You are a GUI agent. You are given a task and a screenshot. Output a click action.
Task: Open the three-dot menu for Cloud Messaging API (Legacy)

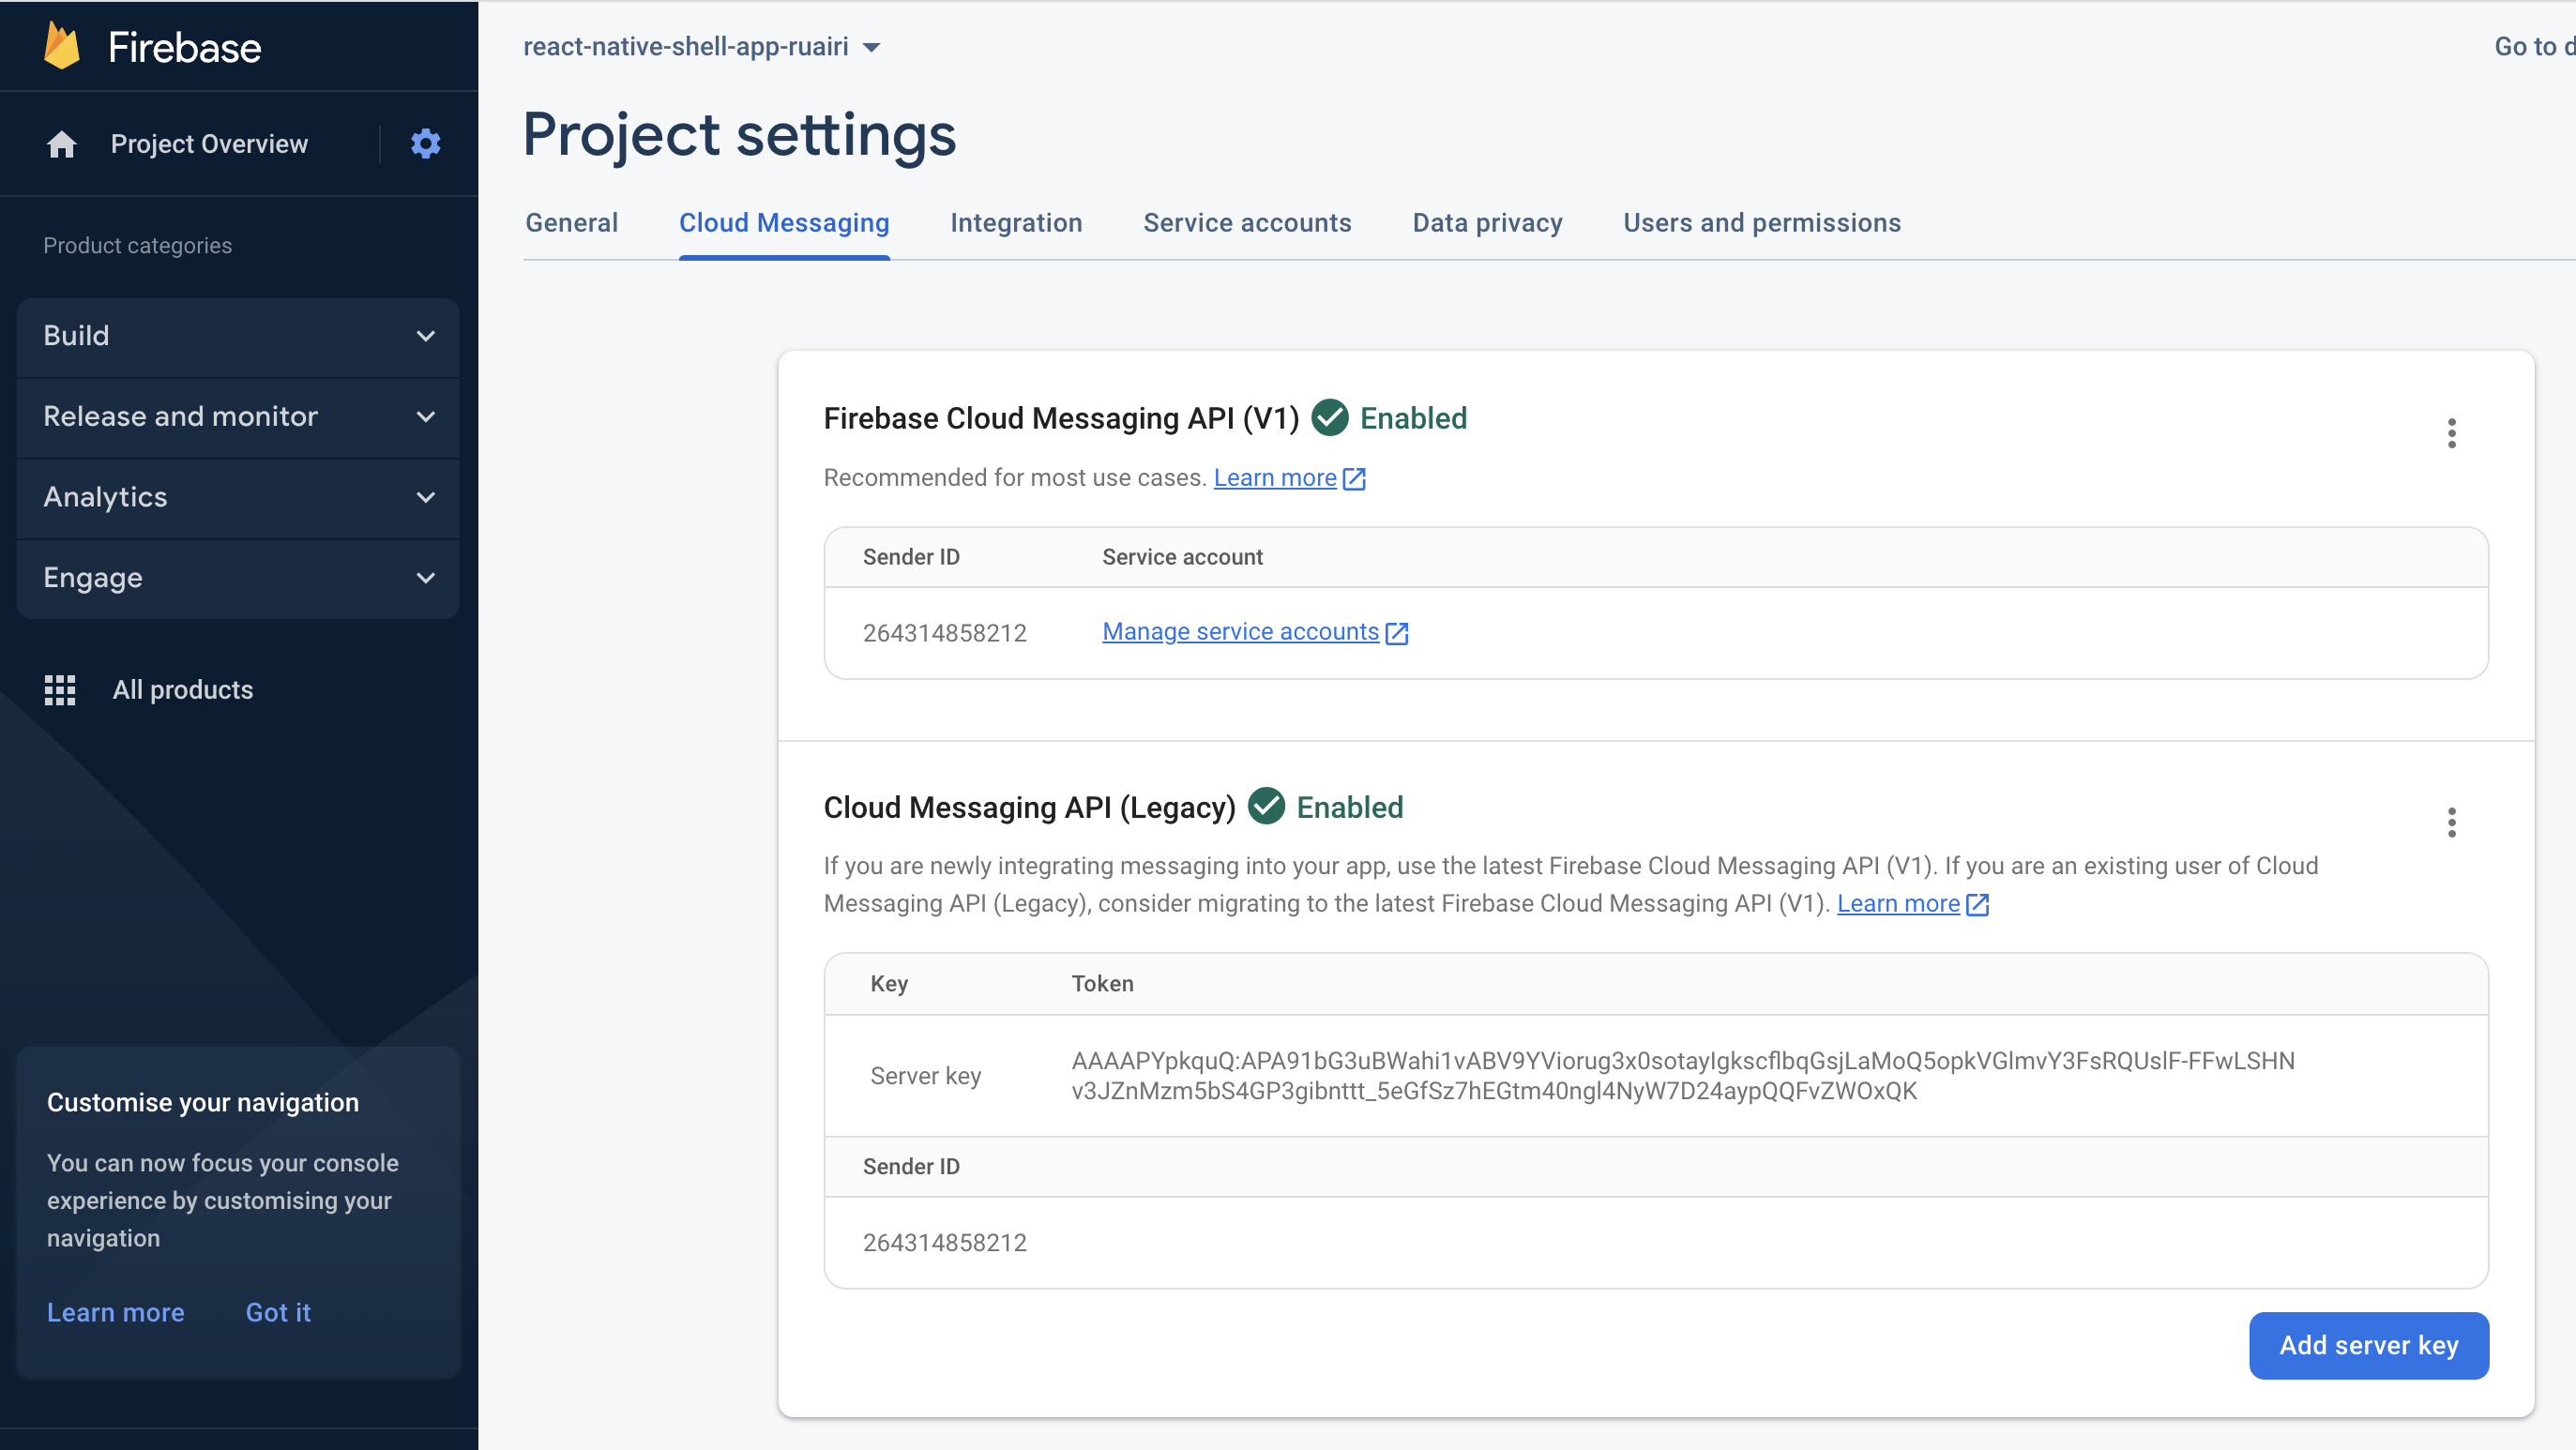pyautogui.click(x=2451, y=822)
